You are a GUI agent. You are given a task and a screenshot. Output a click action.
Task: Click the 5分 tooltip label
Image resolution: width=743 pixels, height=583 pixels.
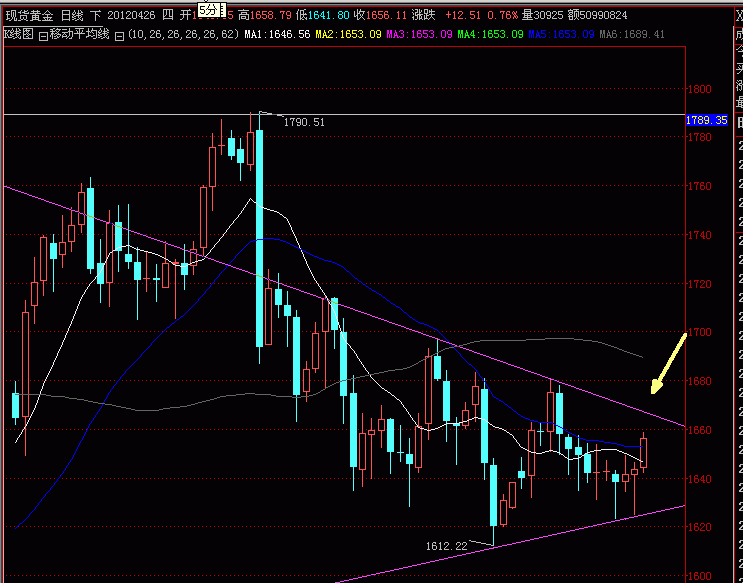click(x=208, y=9)
